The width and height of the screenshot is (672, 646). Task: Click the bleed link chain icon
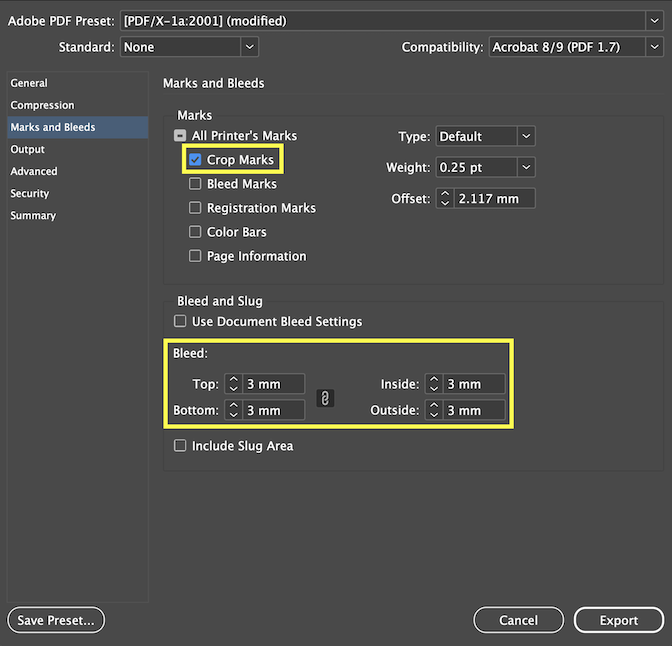325,398
